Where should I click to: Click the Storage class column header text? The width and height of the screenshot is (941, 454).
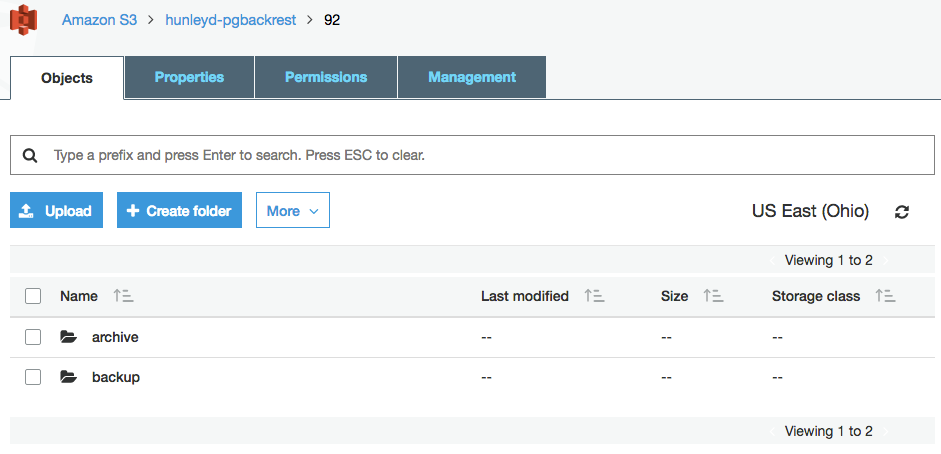point(816,296)
